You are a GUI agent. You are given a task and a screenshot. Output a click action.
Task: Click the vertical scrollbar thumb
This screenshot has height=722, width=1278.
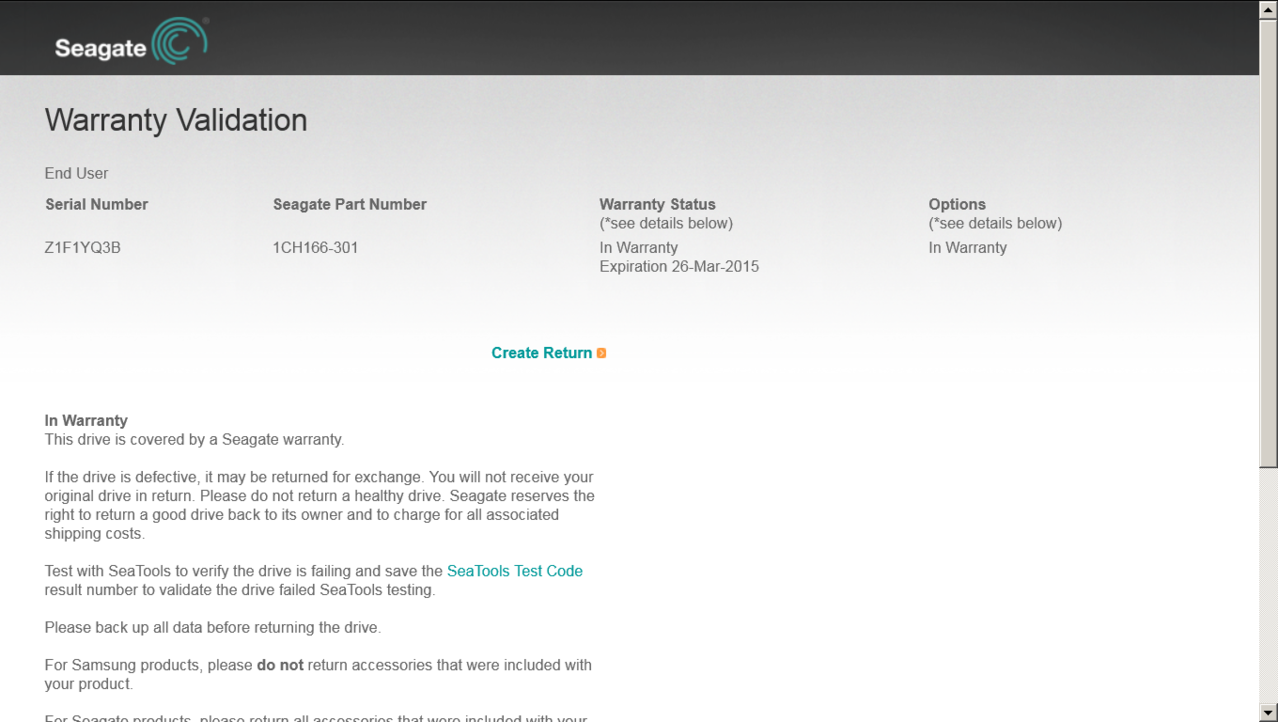1269,242
